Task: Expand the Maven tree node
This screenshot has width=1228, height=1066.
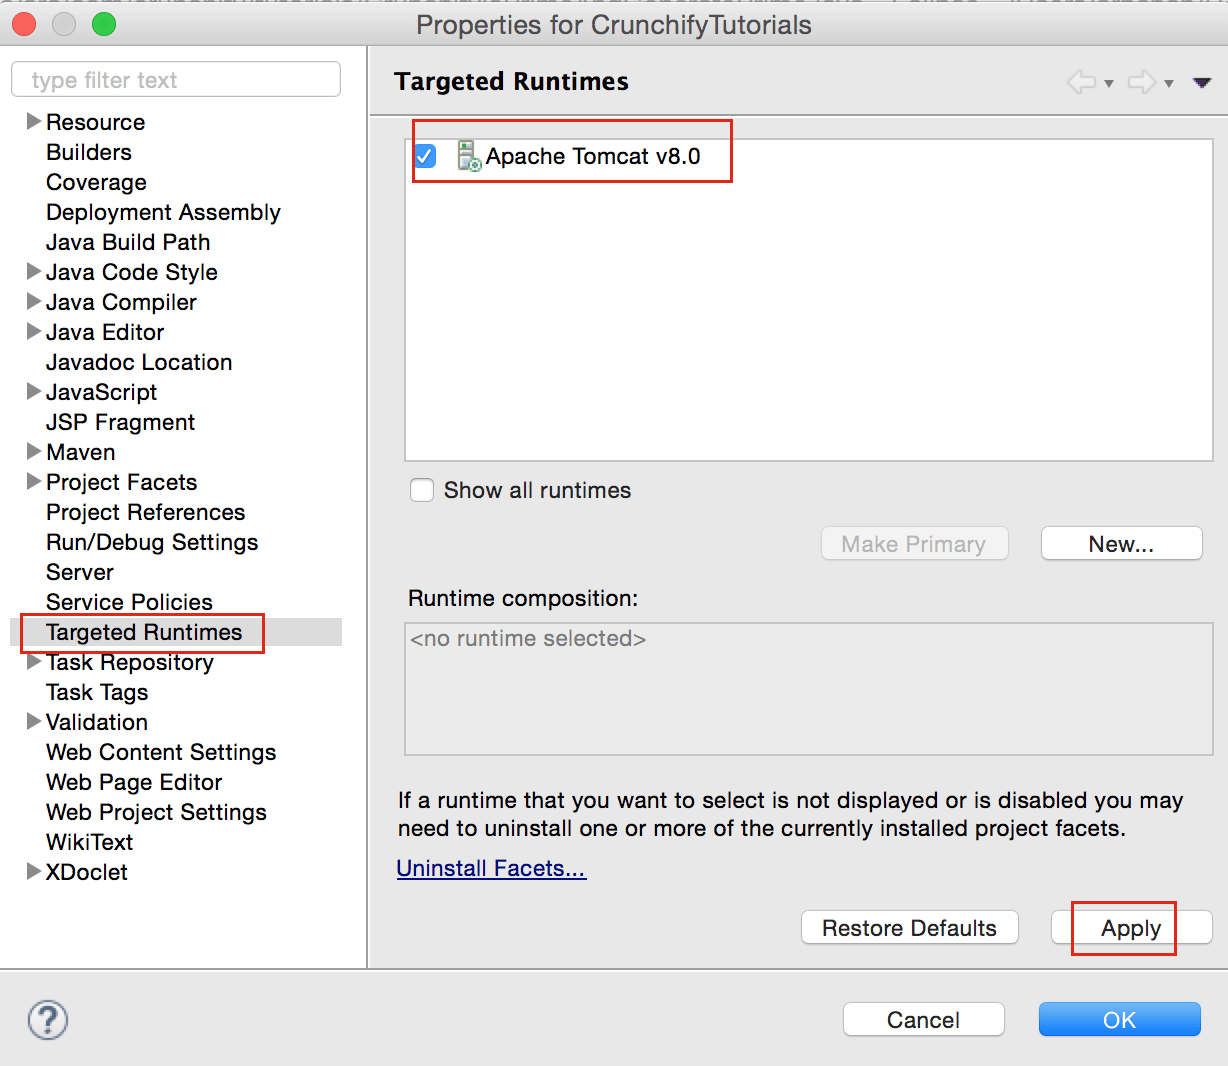Action: point(34,451)
